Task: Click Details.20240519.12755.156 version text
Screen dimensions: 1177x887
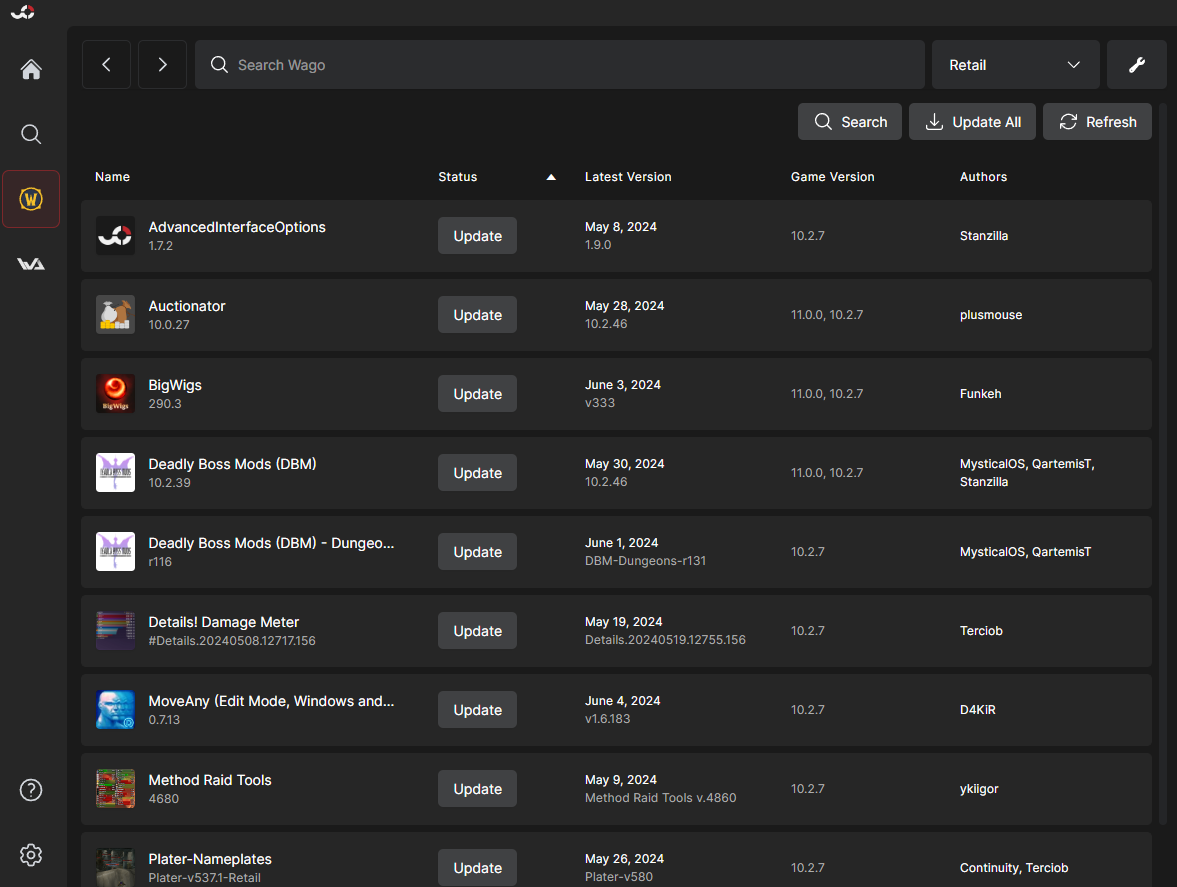Action: pyautogui.click(x=665, y=640)
